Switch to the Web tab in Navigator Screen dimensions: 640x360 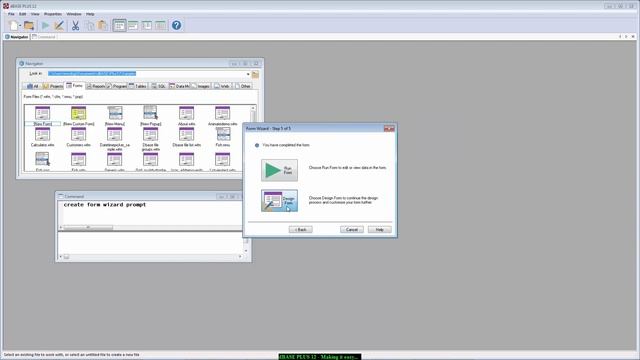[222, 86]
